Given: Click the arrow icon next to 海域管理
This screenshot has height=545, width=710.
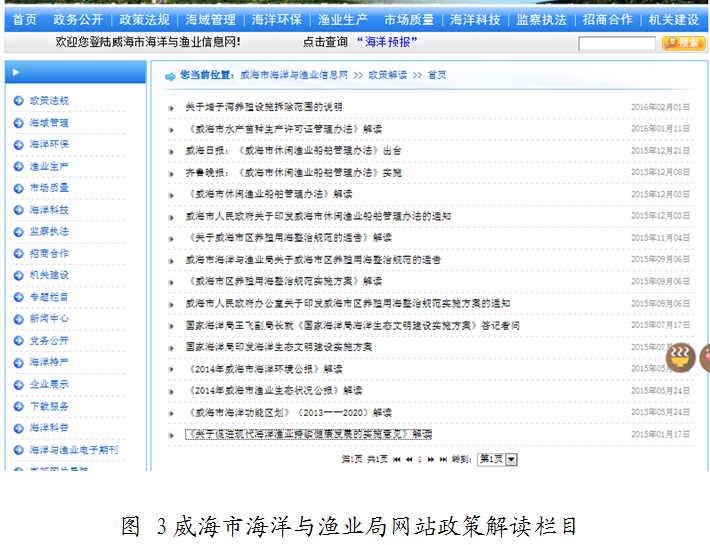Looking at the screenshot, I should [x=18, y=123].
